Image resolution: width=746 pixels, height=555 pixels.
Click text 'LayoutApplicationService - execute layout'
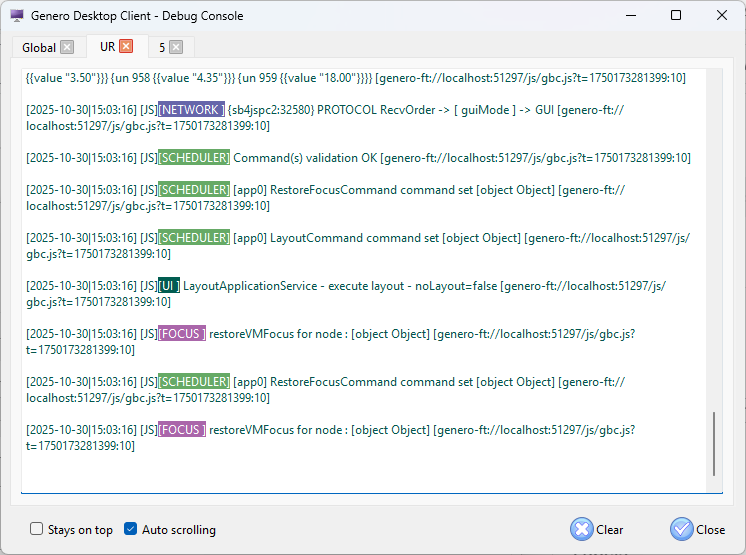294,286
